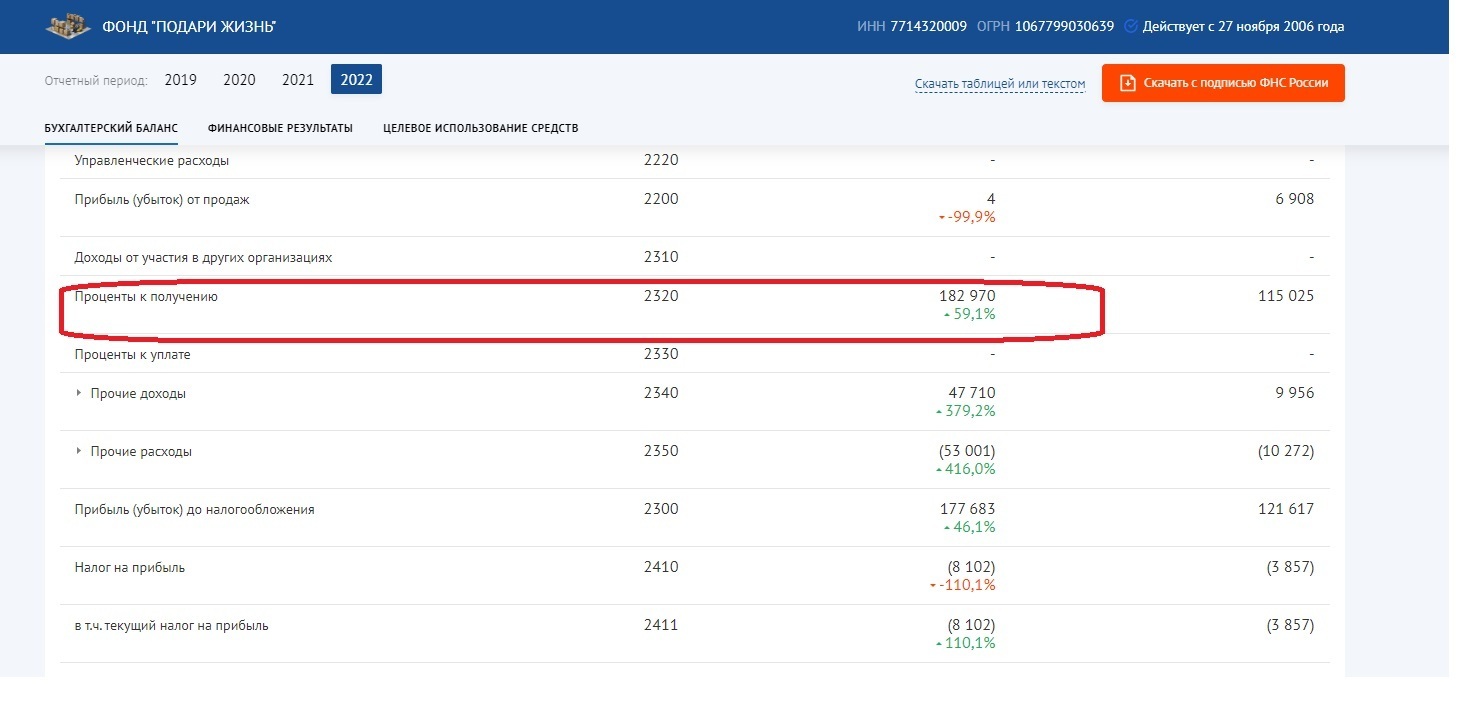
Task: Click the Проценты к получению row label
Action: pos(146,297)
